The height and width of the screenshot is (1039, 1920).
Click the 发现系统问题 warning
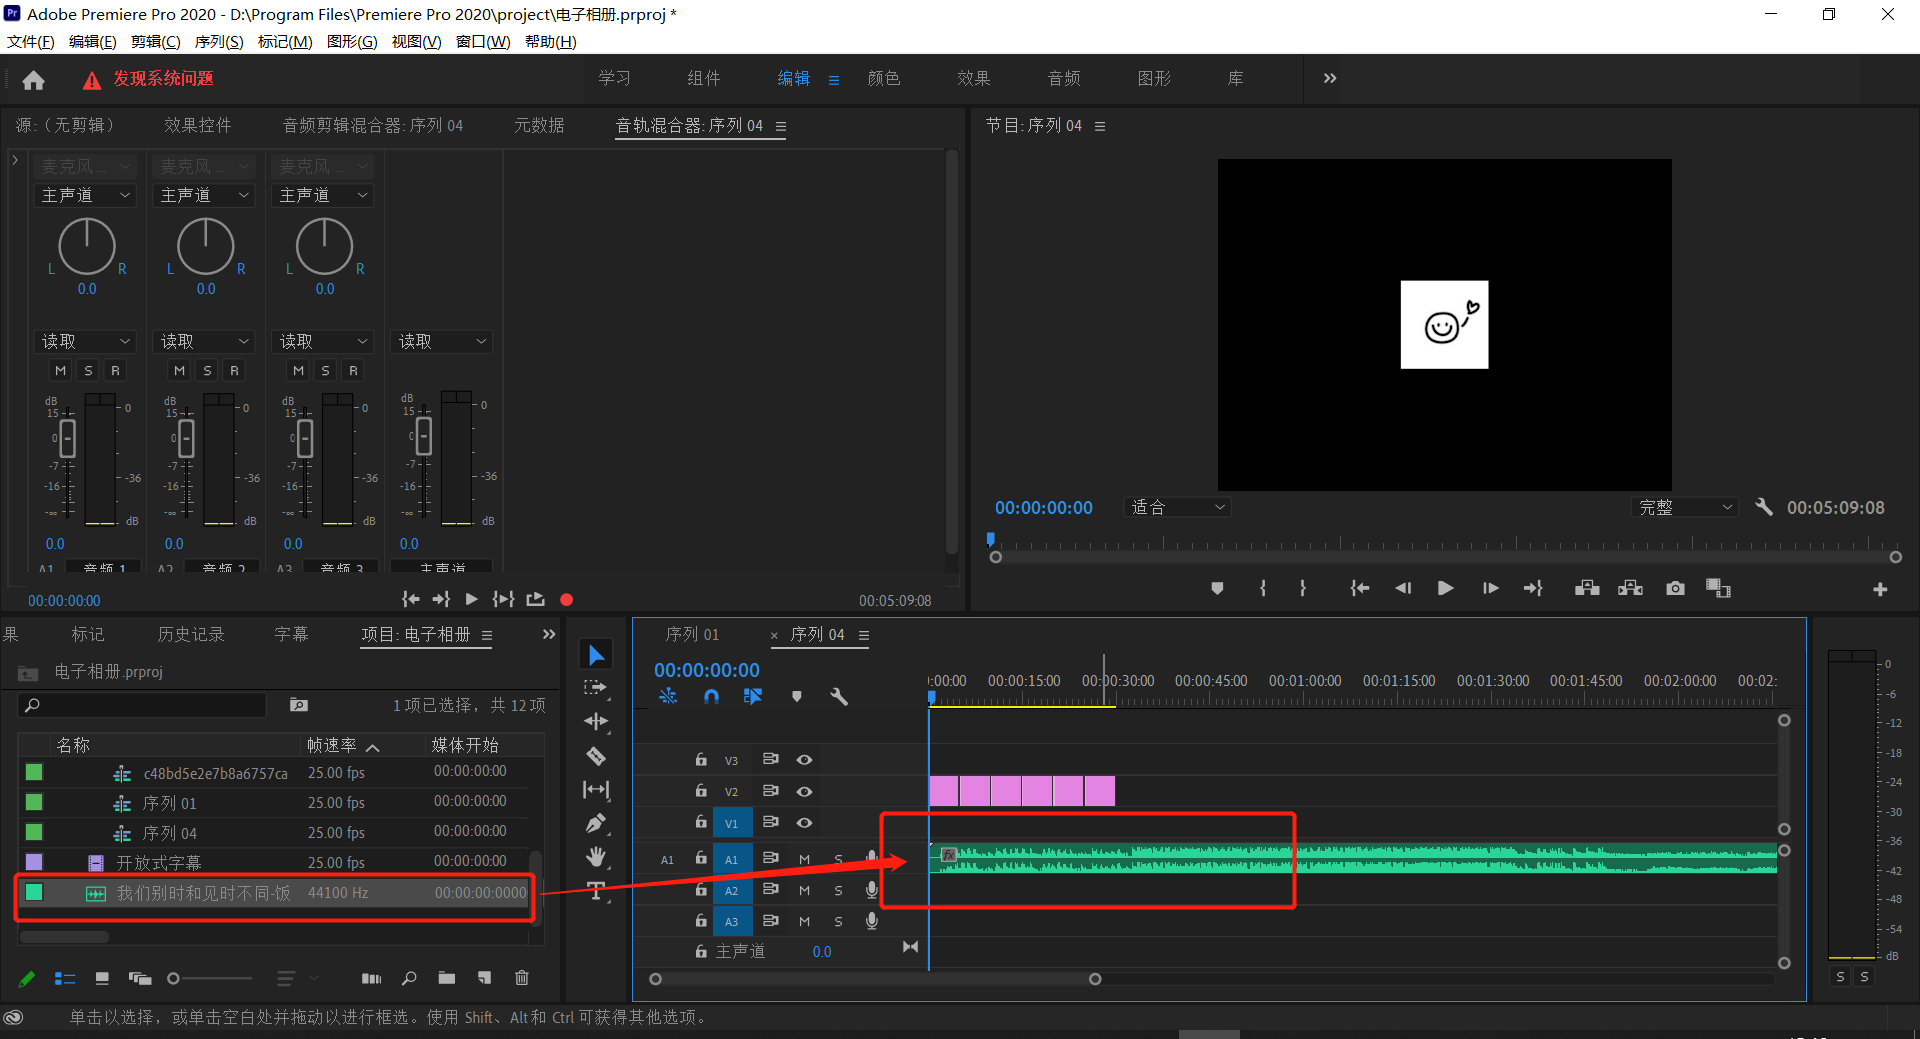(x=162, y=79)
